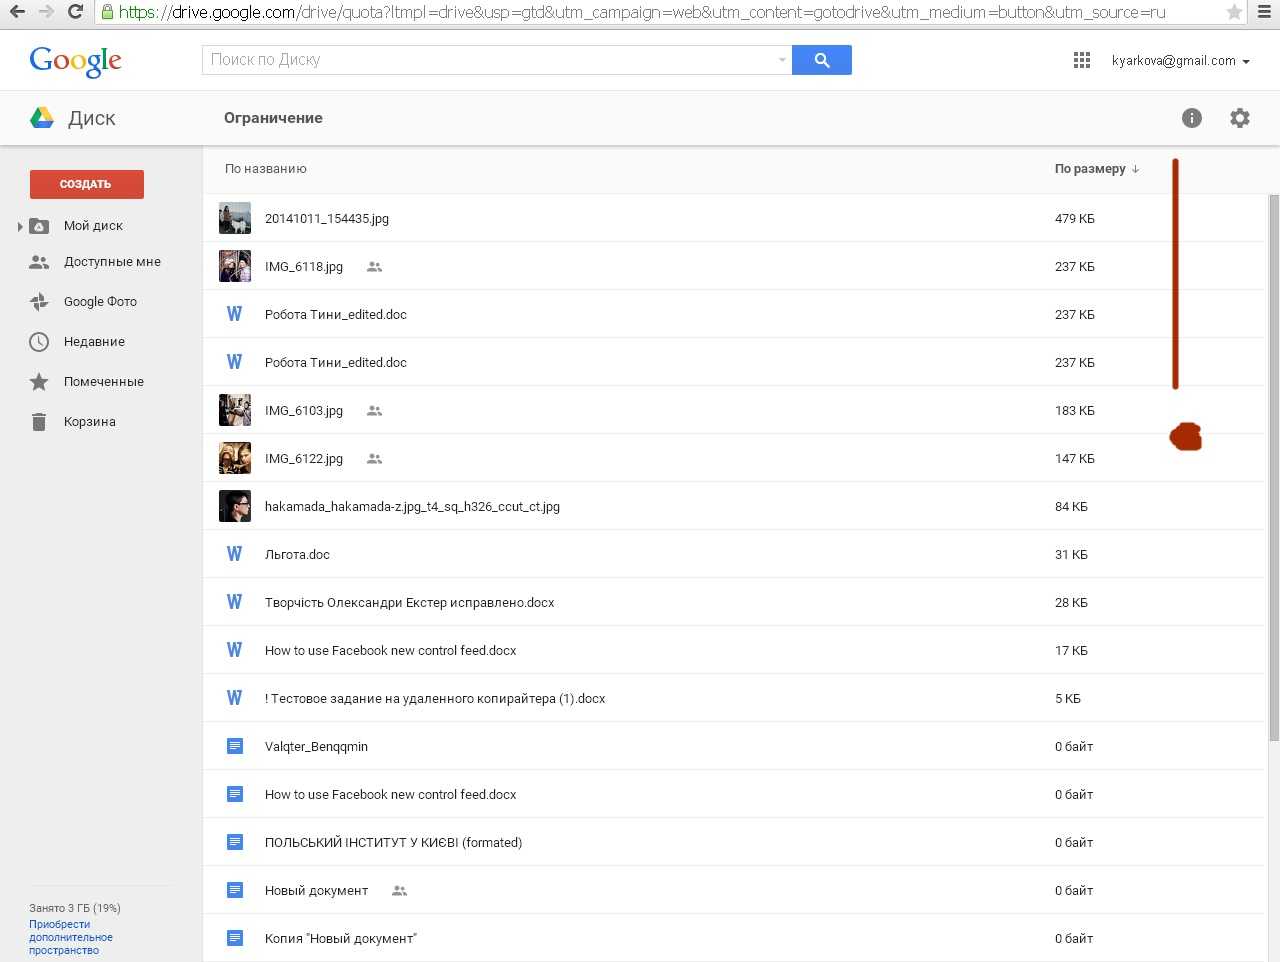Image resolution: width=1280 pixels, height=962 pixels.
Task: Click the Google Фото pinwheel icon
Action: (x=39, y=302)
